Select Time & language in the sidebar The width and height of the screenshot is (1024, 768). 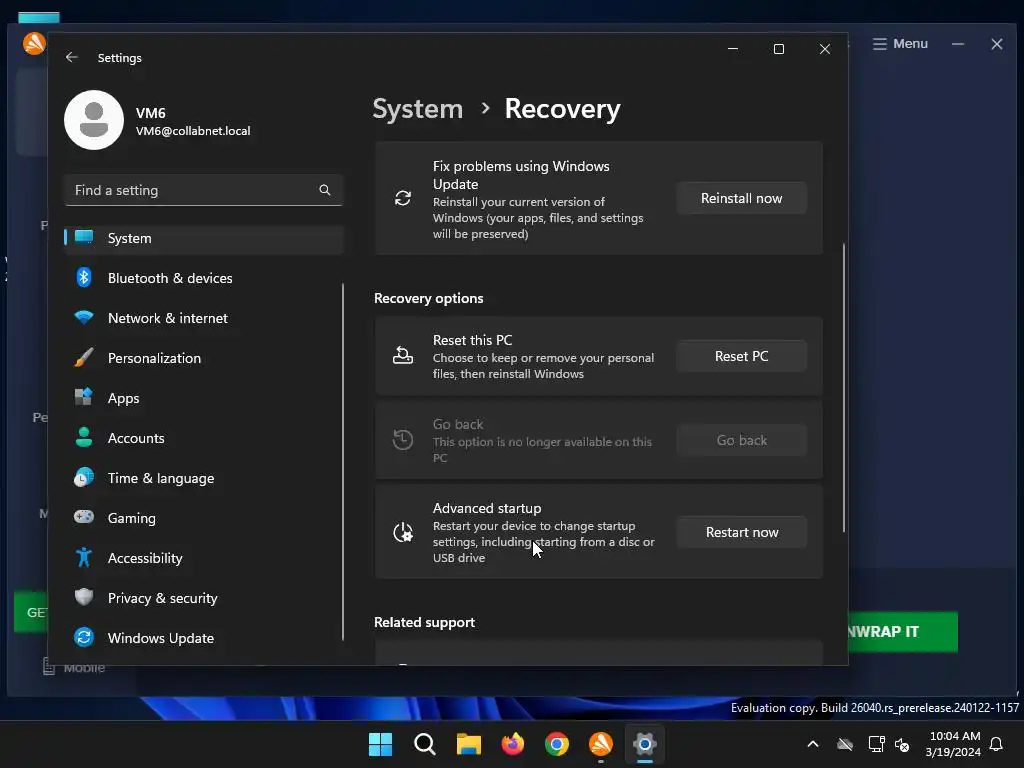click(204, 478)
